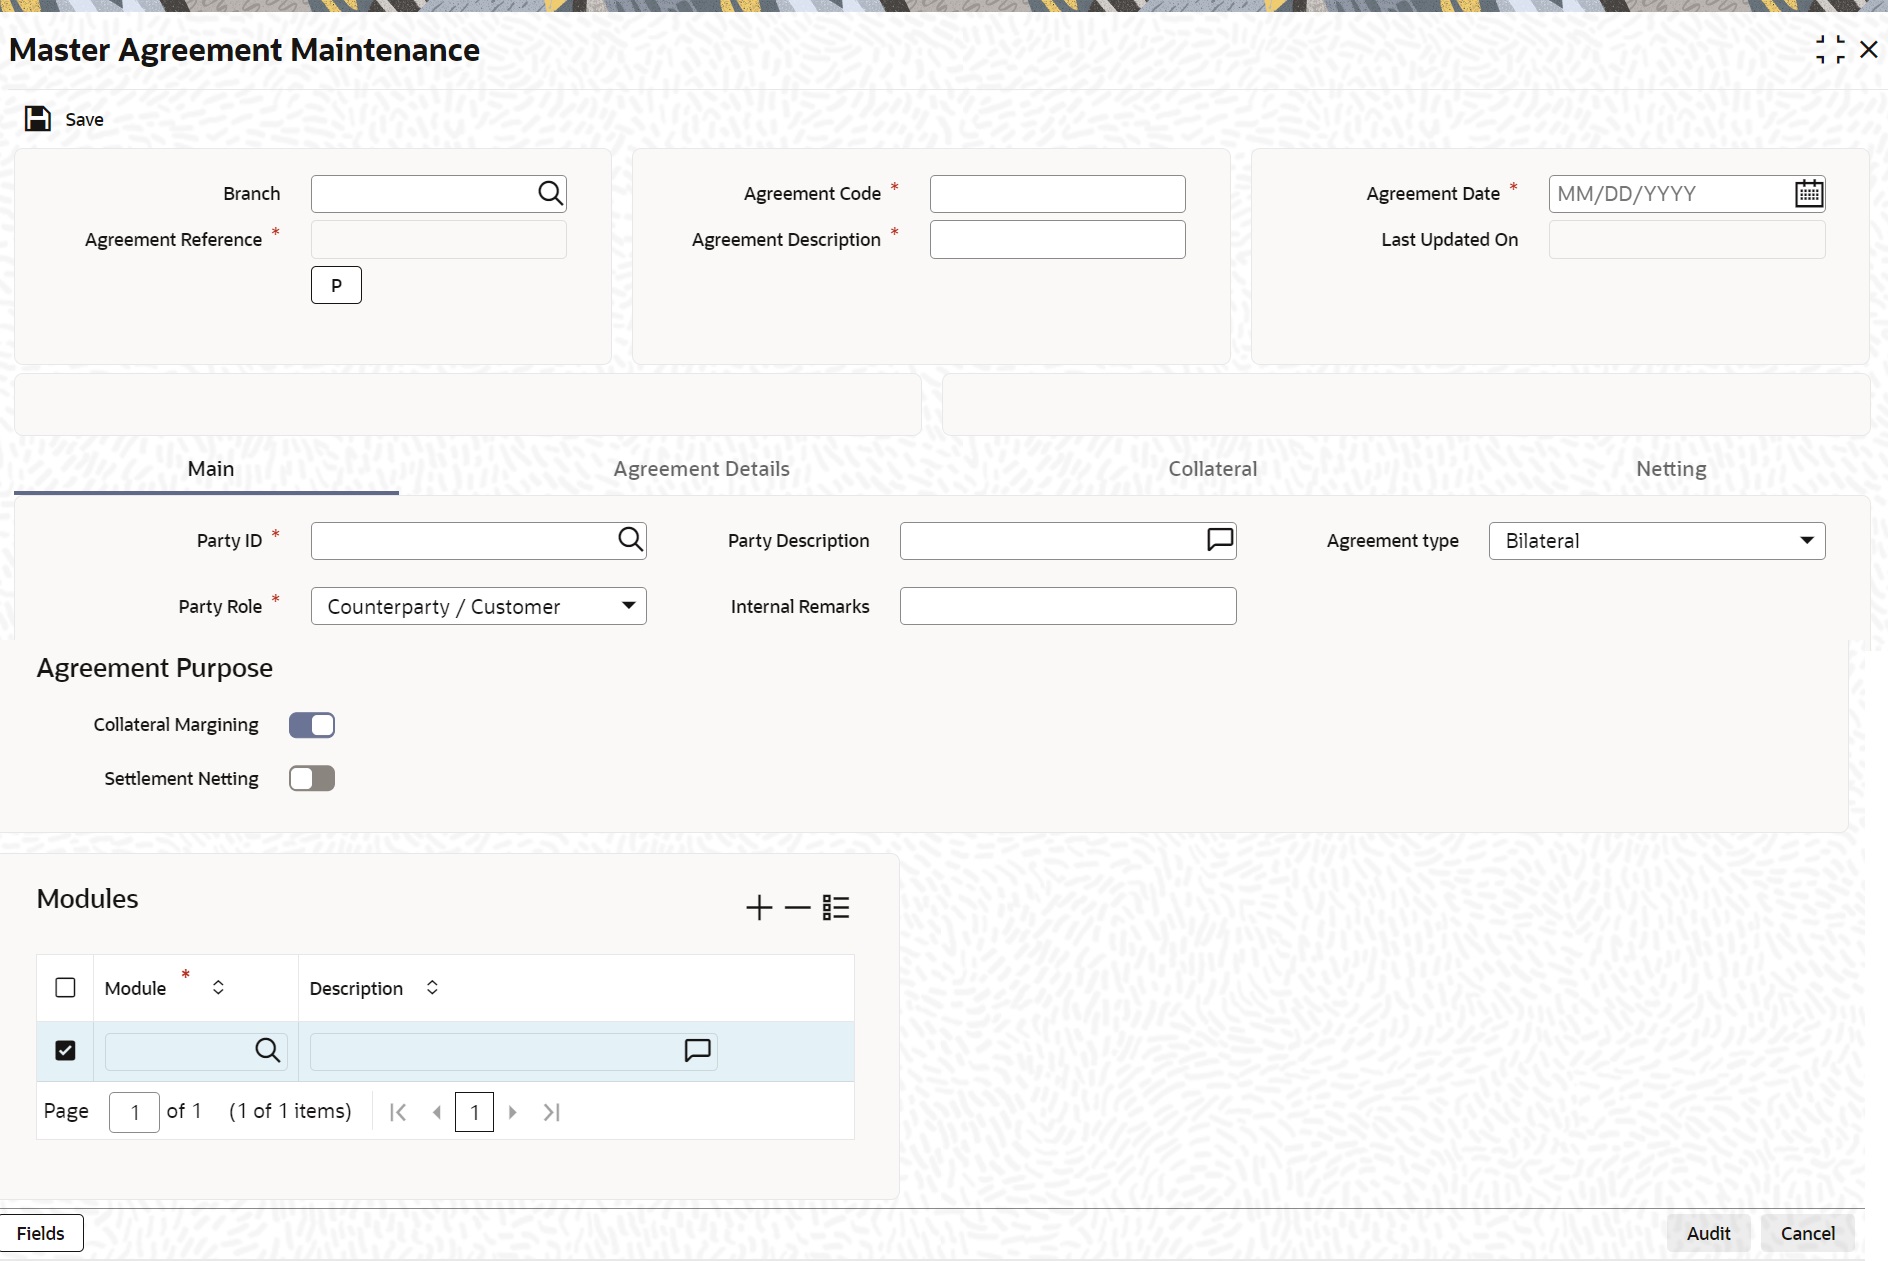Click the Cancel button
The height and width of the screenshot is (1261, 1888).
click(1808, 1233)
